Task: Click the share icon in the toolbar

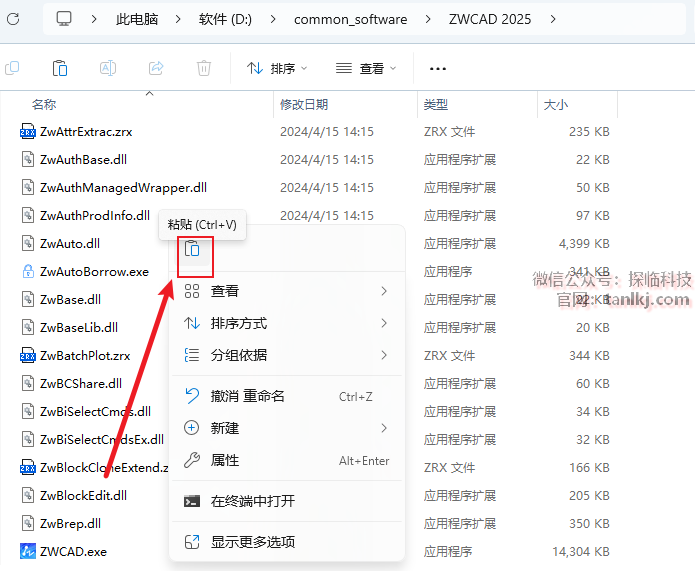Action: point(156,68)
